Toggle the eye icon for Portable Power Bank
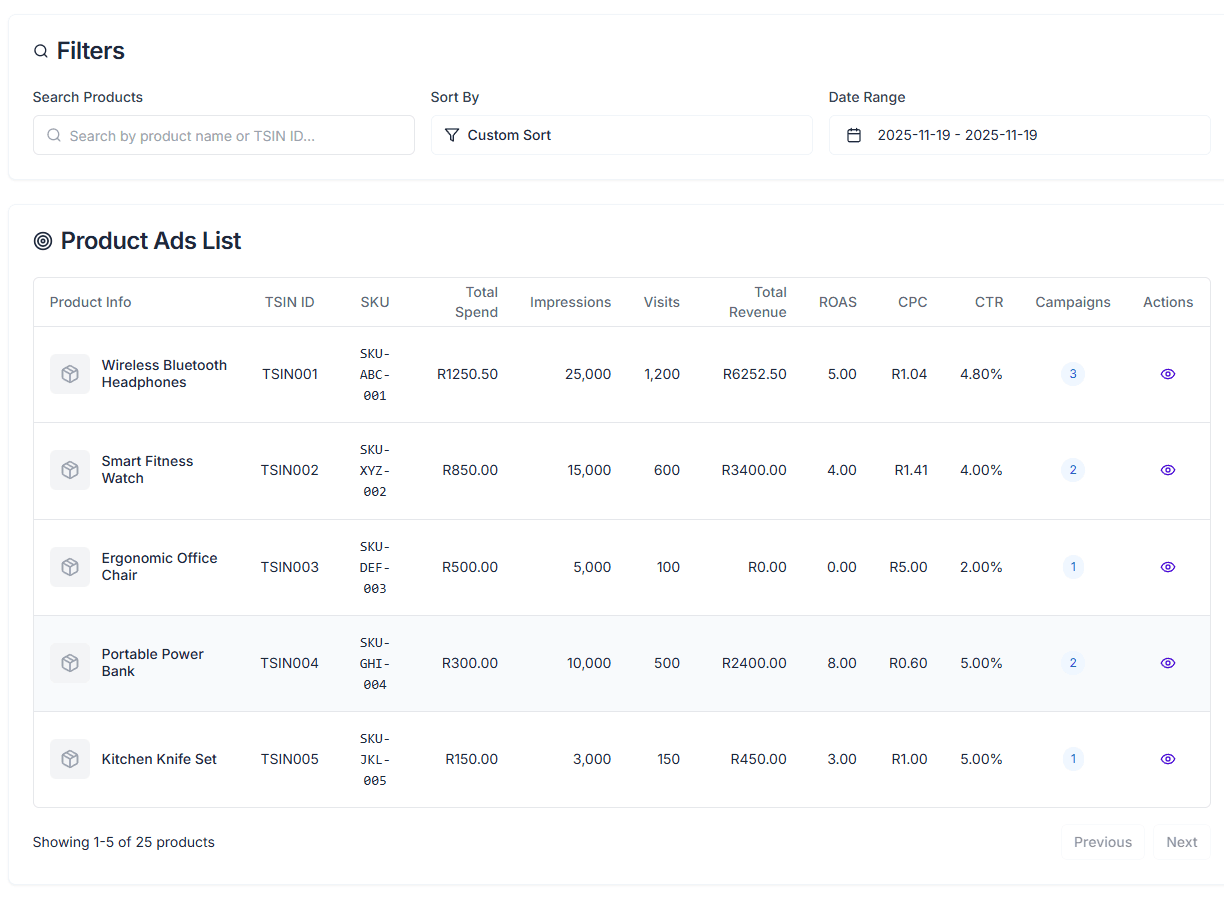Image resolution: width=1224 pixels, height=903 pixels. point(1167,663)
